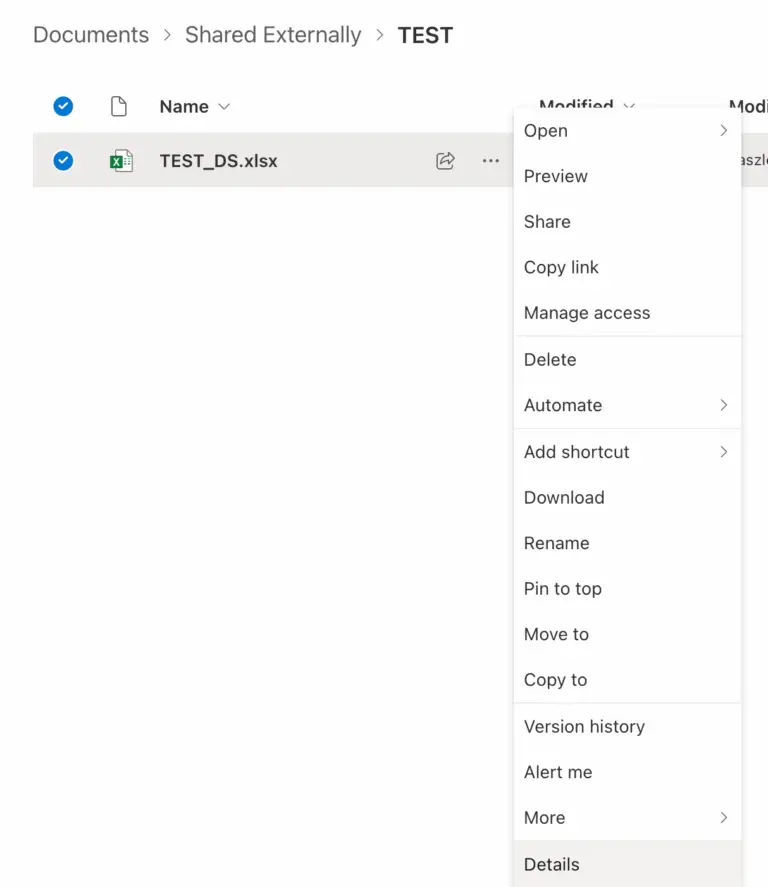Select Rename from the context menu
768x887 pixels.
[556, 543]
